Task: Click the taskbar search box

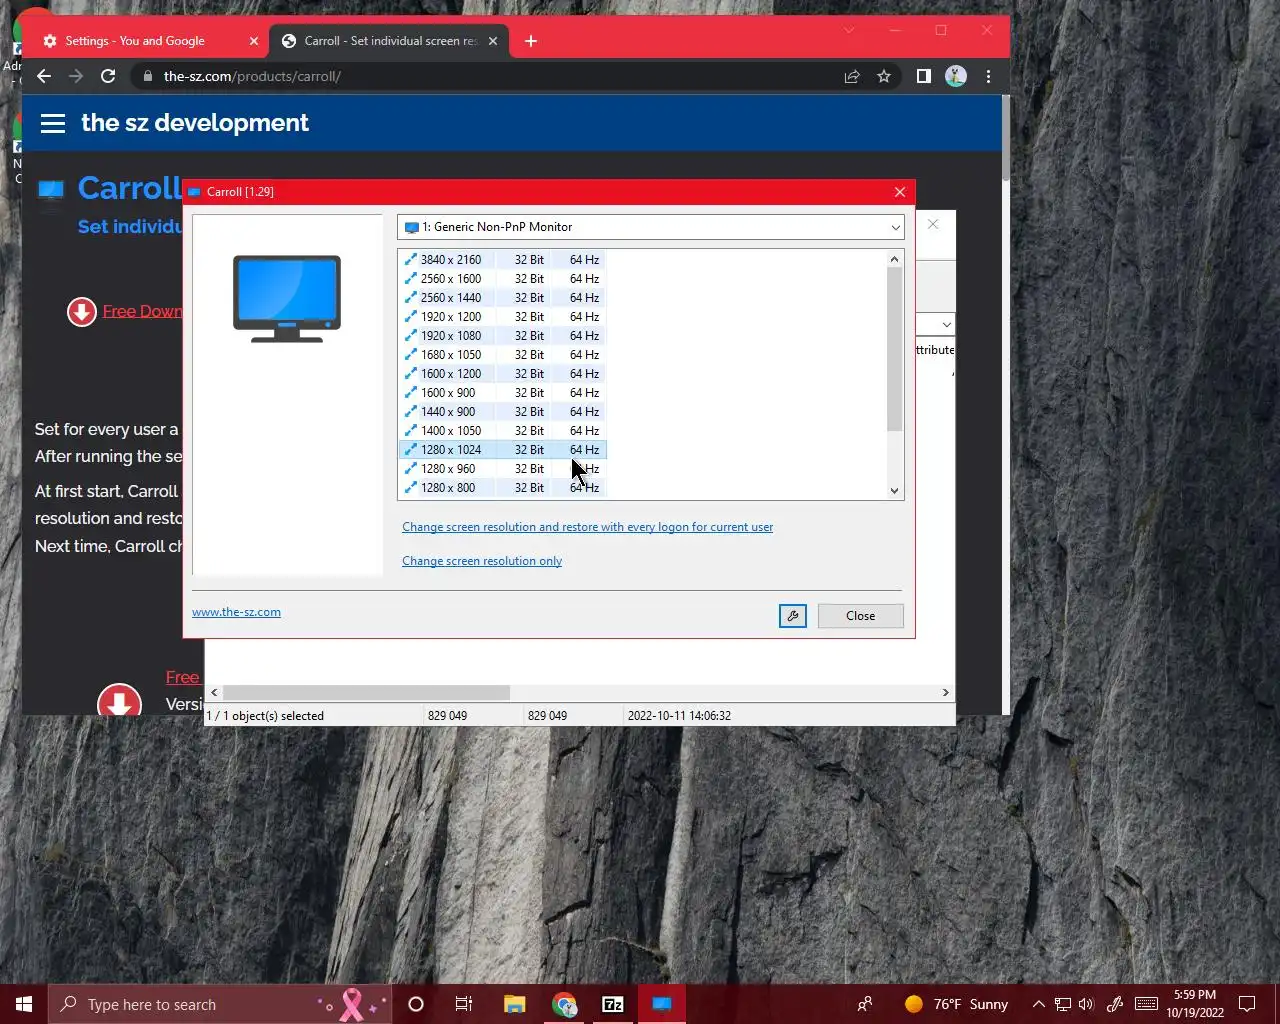Action: point(219,1004)
